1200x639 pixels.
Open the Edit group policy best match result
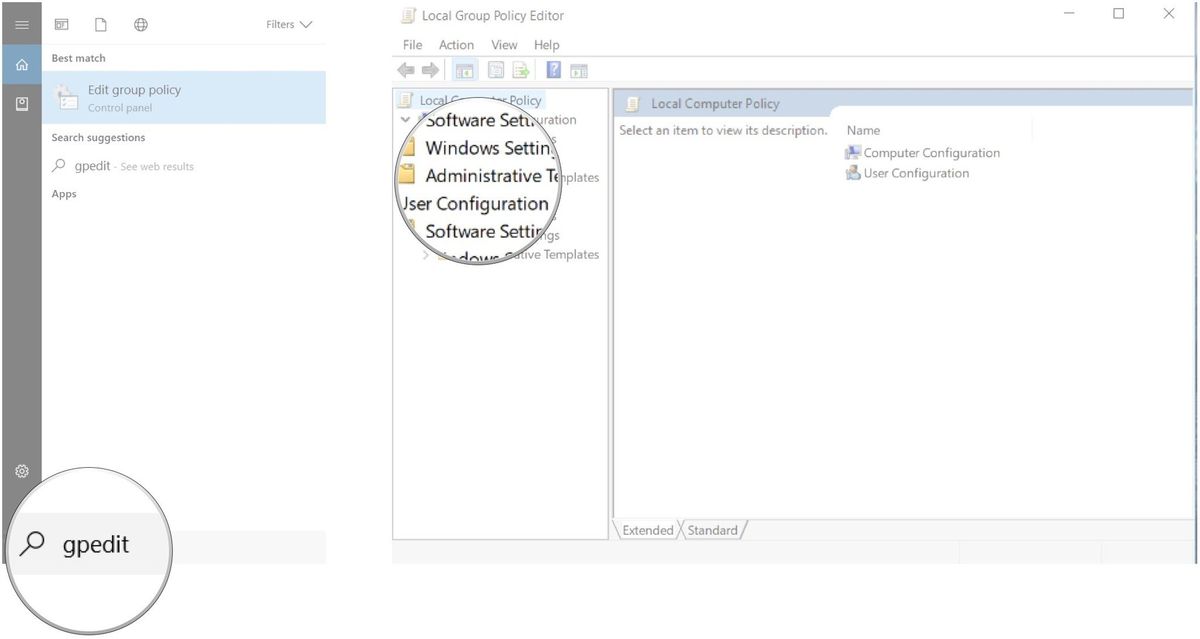[184, 97]
